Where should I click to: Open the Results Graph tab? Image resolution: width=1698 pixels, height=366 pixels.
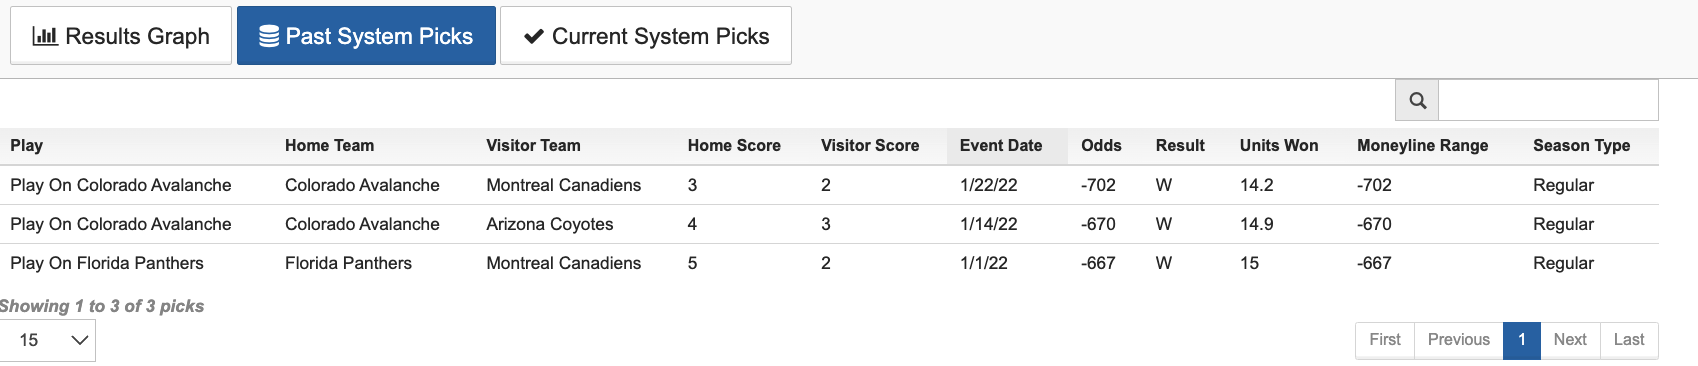click(121, 36)
